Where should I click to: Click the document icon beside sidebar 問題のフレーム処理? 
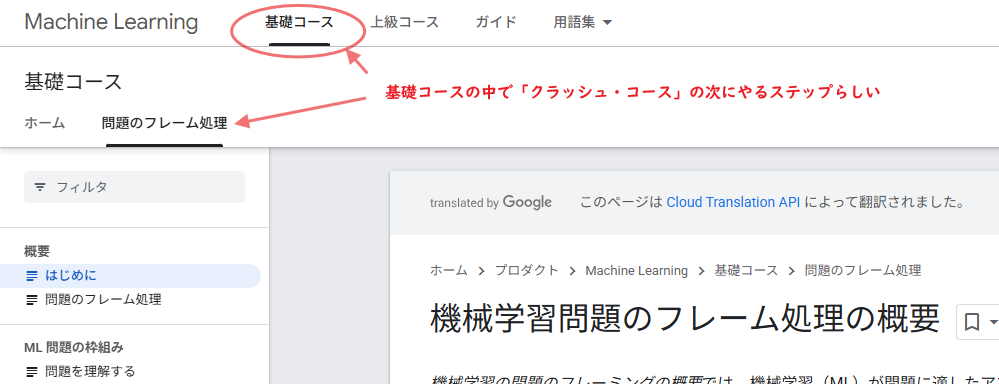32,300
